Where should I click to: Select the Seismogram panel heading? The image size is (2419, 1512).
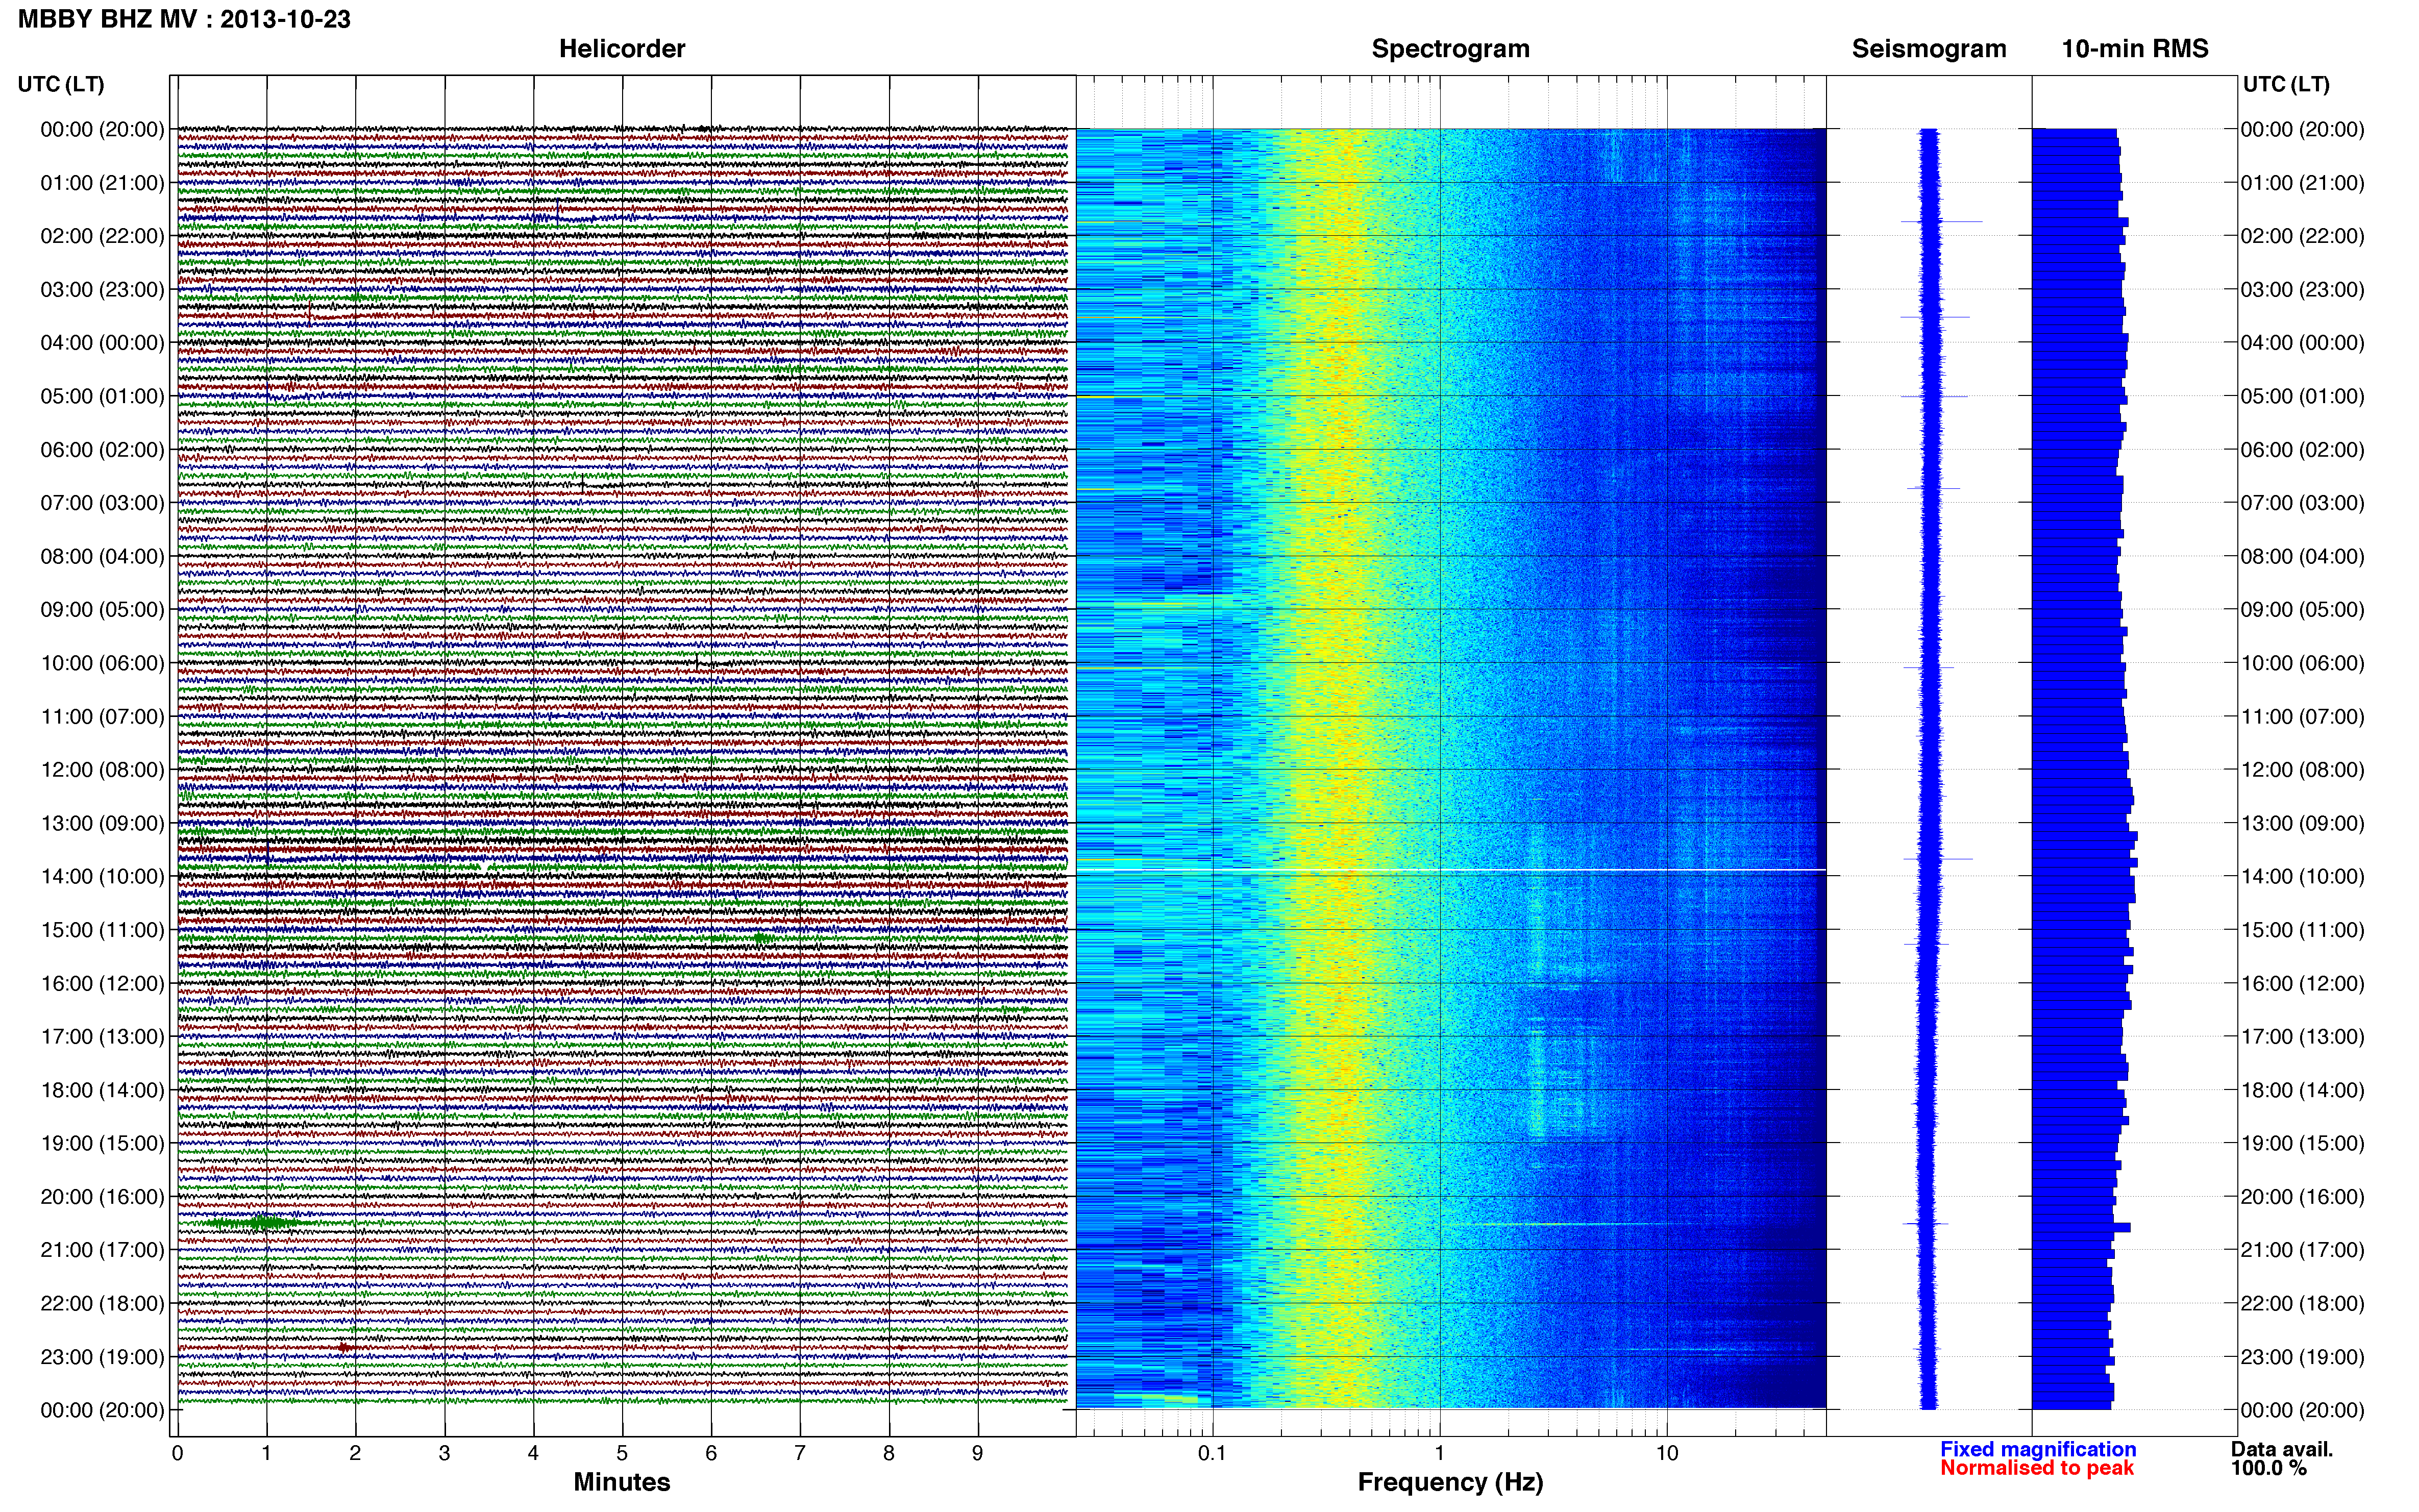[x=1929, y=49]
